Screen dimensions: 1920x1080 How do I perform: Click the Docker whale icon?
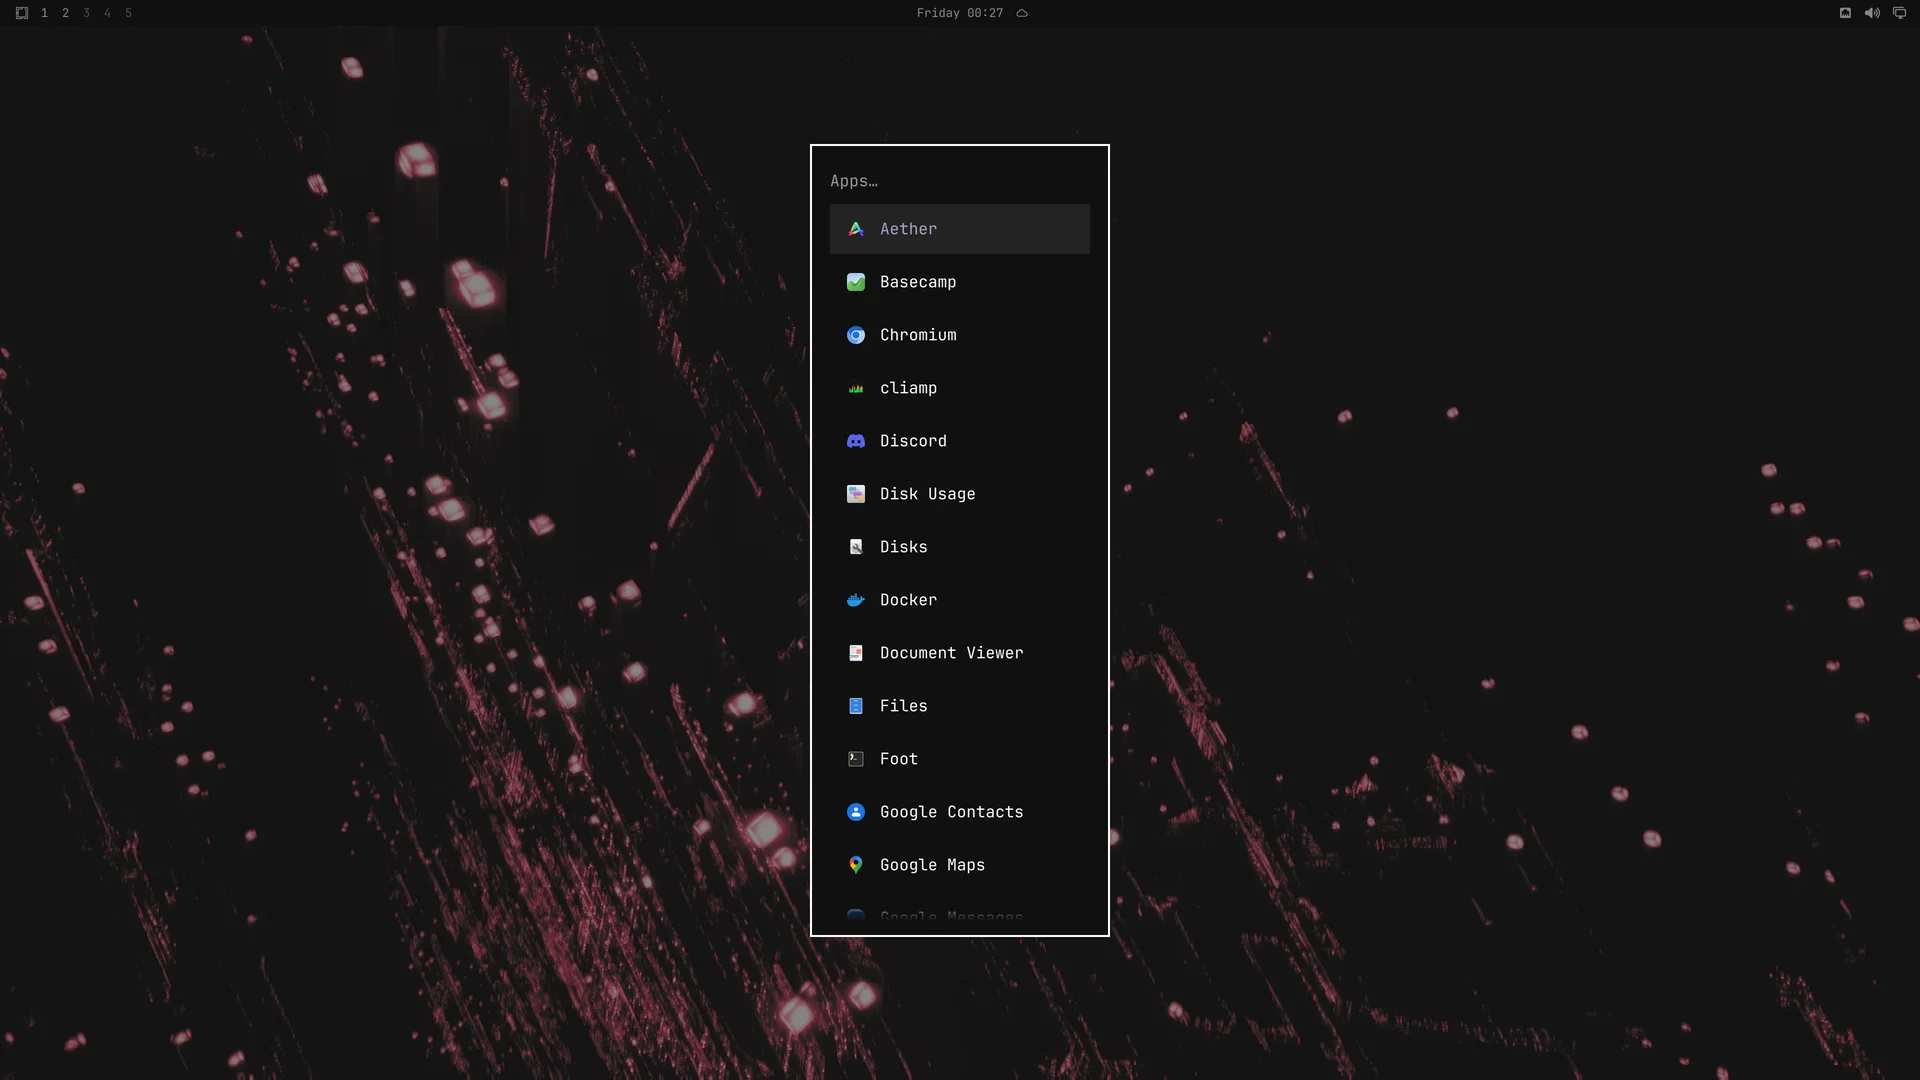pos(856,600)
